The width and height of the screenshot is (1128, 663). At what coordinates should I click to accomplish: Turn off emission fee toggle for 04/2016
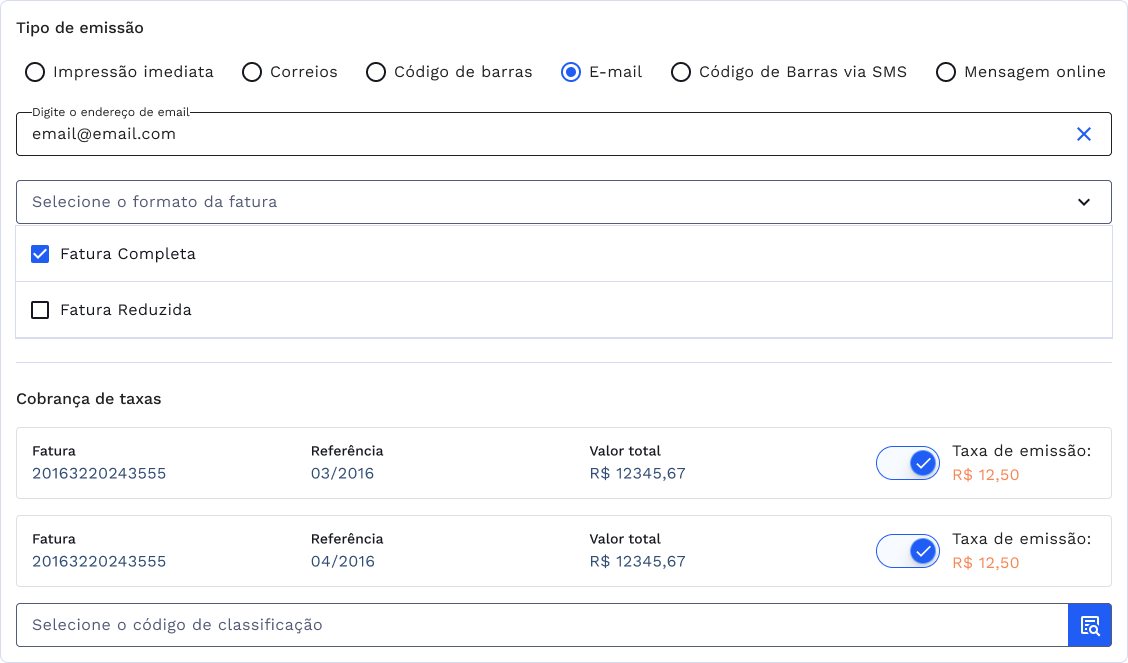[908, 551]
